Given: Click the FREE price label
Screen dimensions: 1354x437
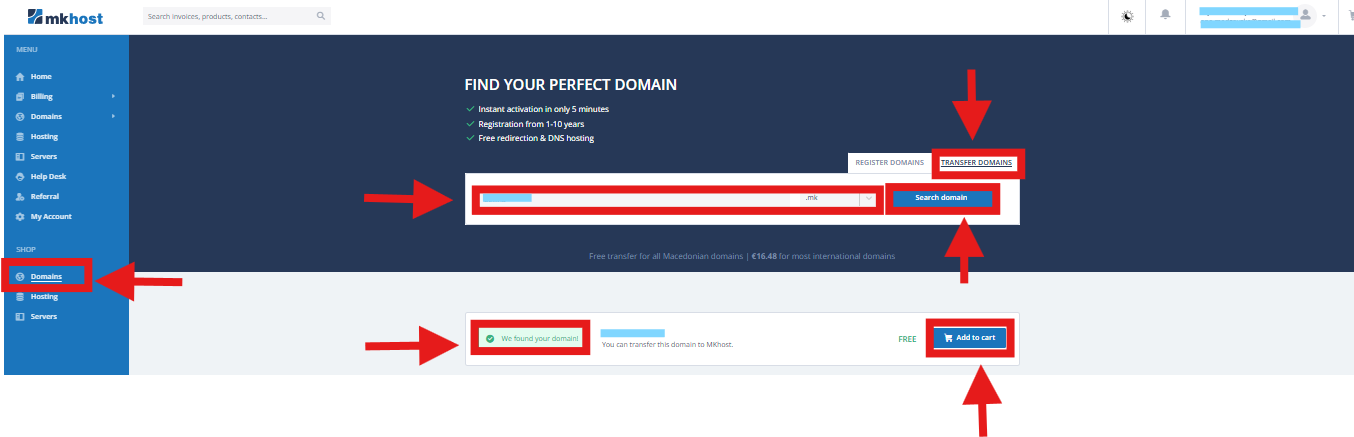Looking at the screenshot, I should pos(907,339).
